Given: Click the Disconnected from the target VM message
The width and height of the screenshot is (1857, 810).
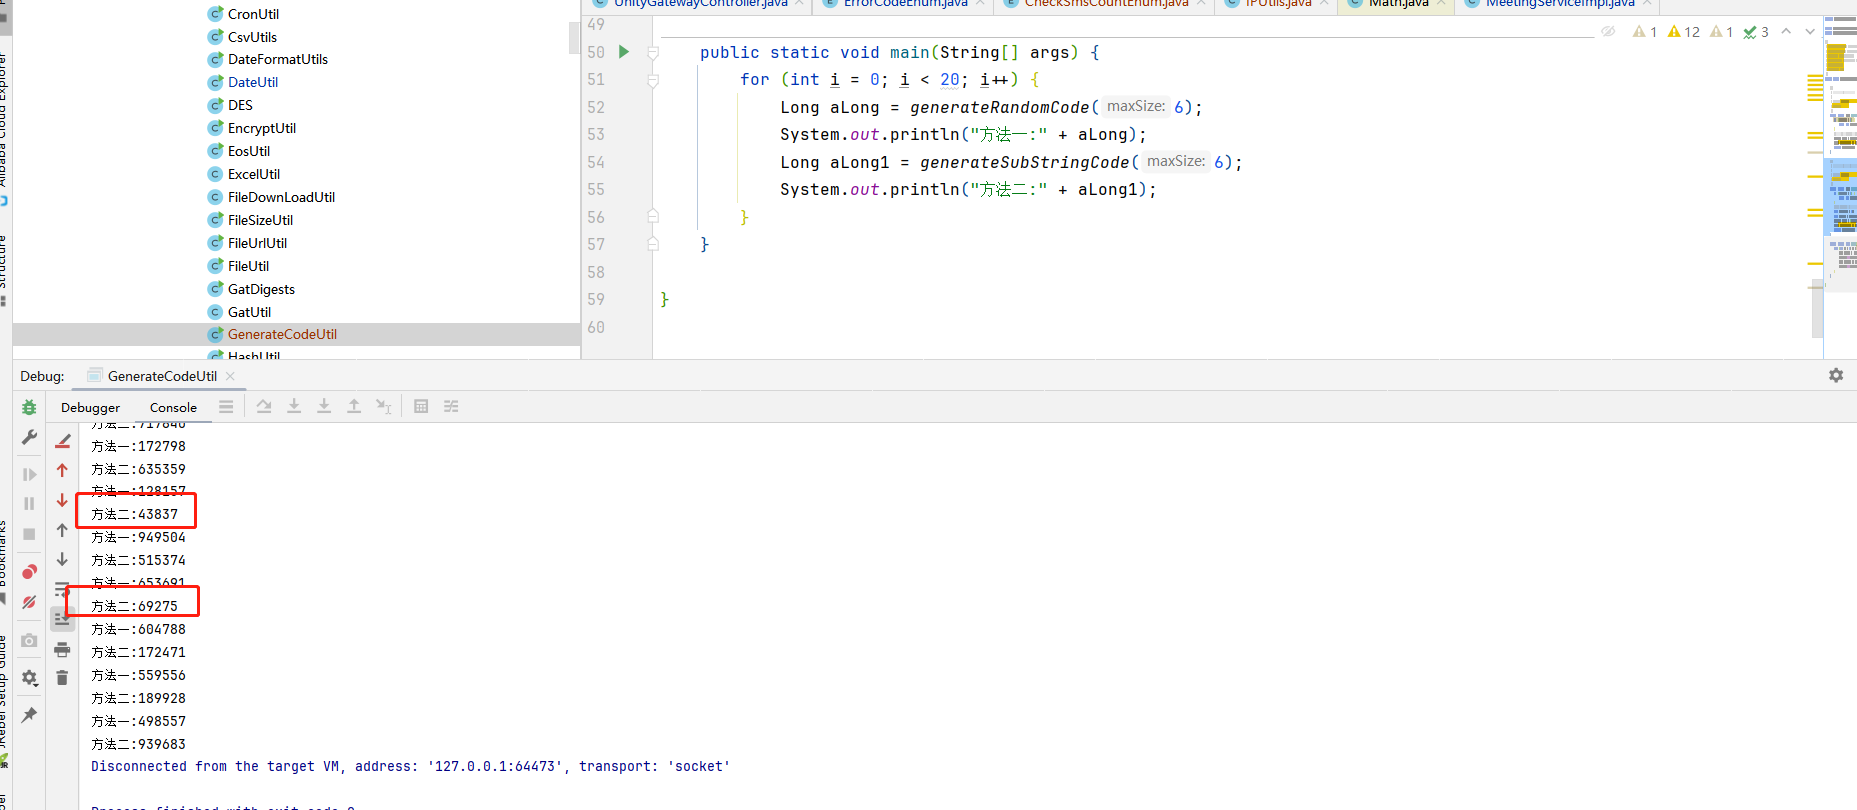Looking at the screenshot, I should tap(410, 766).
